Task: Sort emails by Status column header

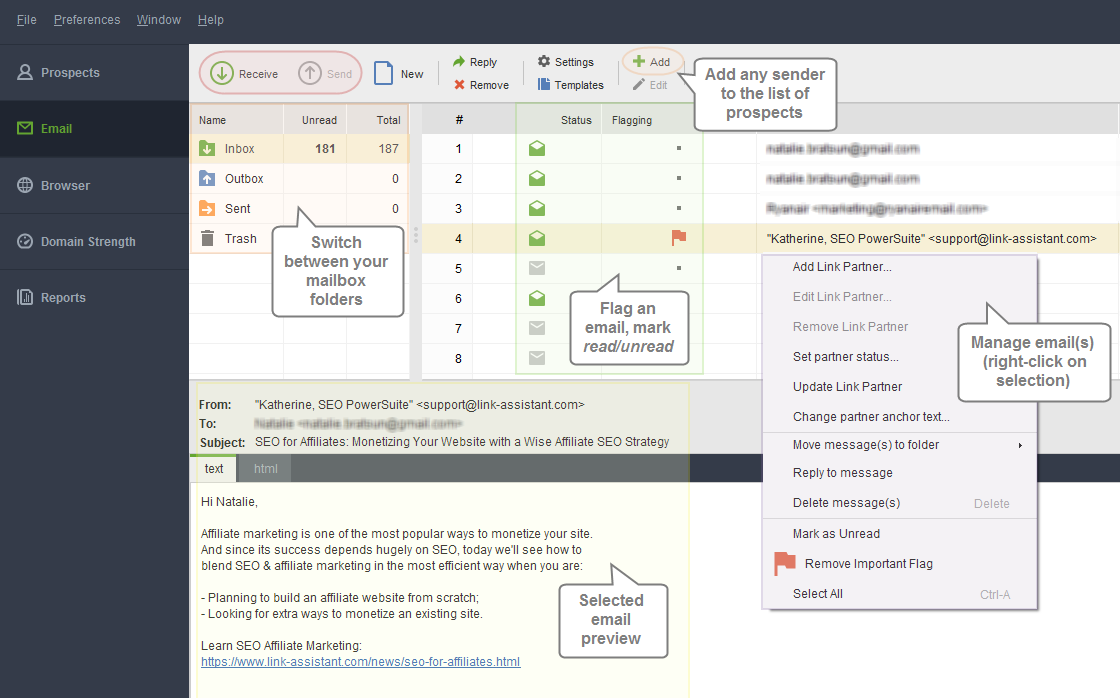Action: coord(559,120)
